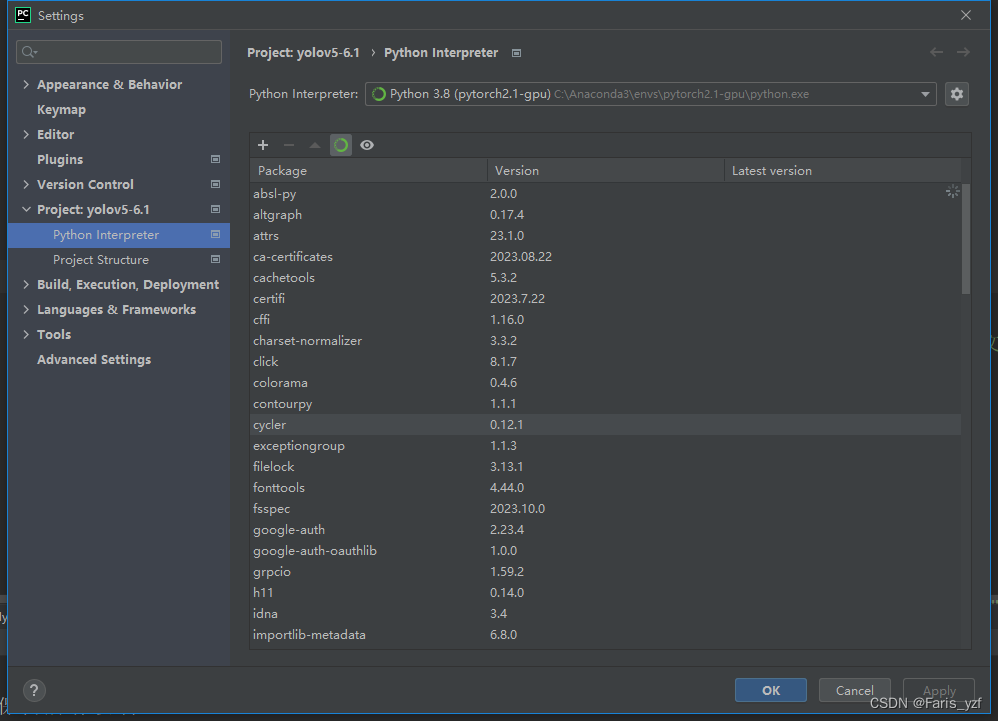The image size is (998, 721).
Task: Click the forward navigation arrow
Action: (963, 52)
